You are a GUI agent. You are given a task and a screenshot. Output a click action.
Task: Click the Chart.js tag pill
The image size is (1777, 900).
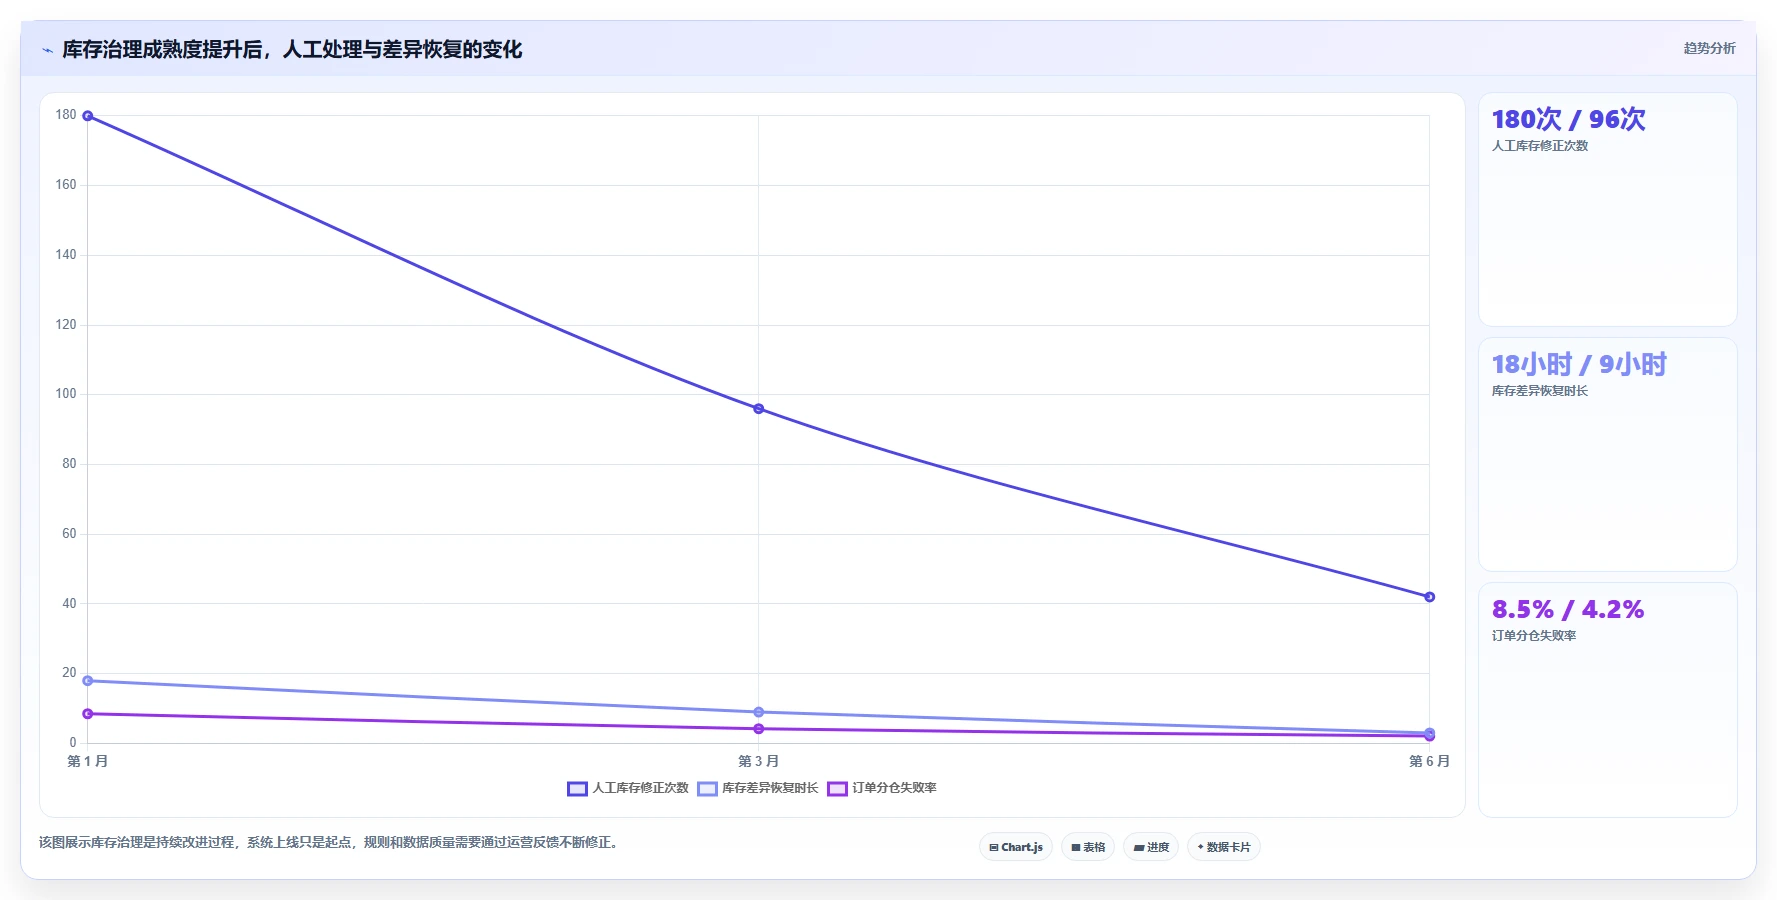[x=1015, y=847]
